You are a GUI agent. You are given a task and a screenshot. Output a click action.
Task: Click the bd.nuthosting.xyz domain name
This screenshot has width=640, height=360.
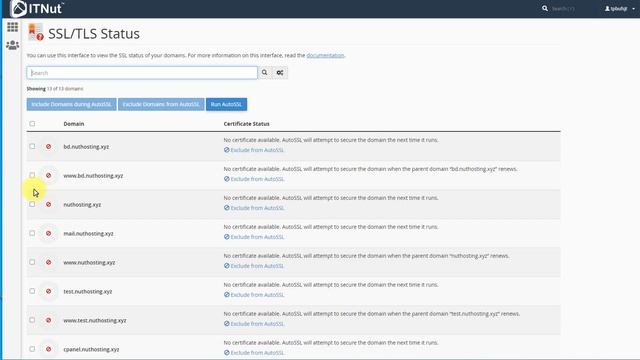86,147
